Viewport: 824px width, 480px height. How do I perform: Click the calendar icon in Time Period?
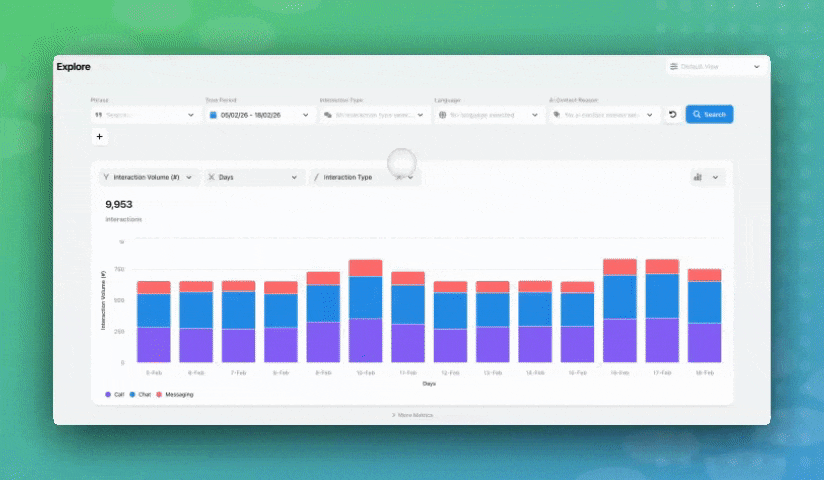coord(213,115)
